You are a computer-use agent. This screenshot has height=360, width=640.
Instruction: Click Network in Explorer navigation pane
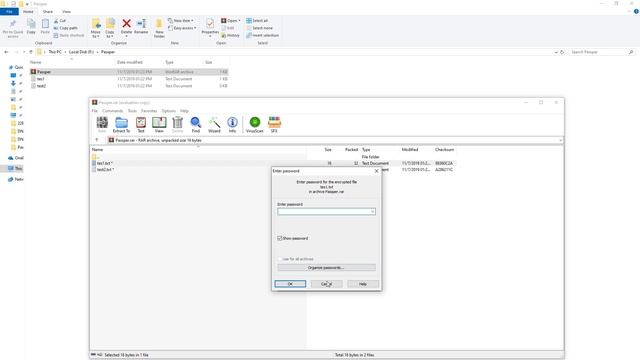[x=16, y=179]
